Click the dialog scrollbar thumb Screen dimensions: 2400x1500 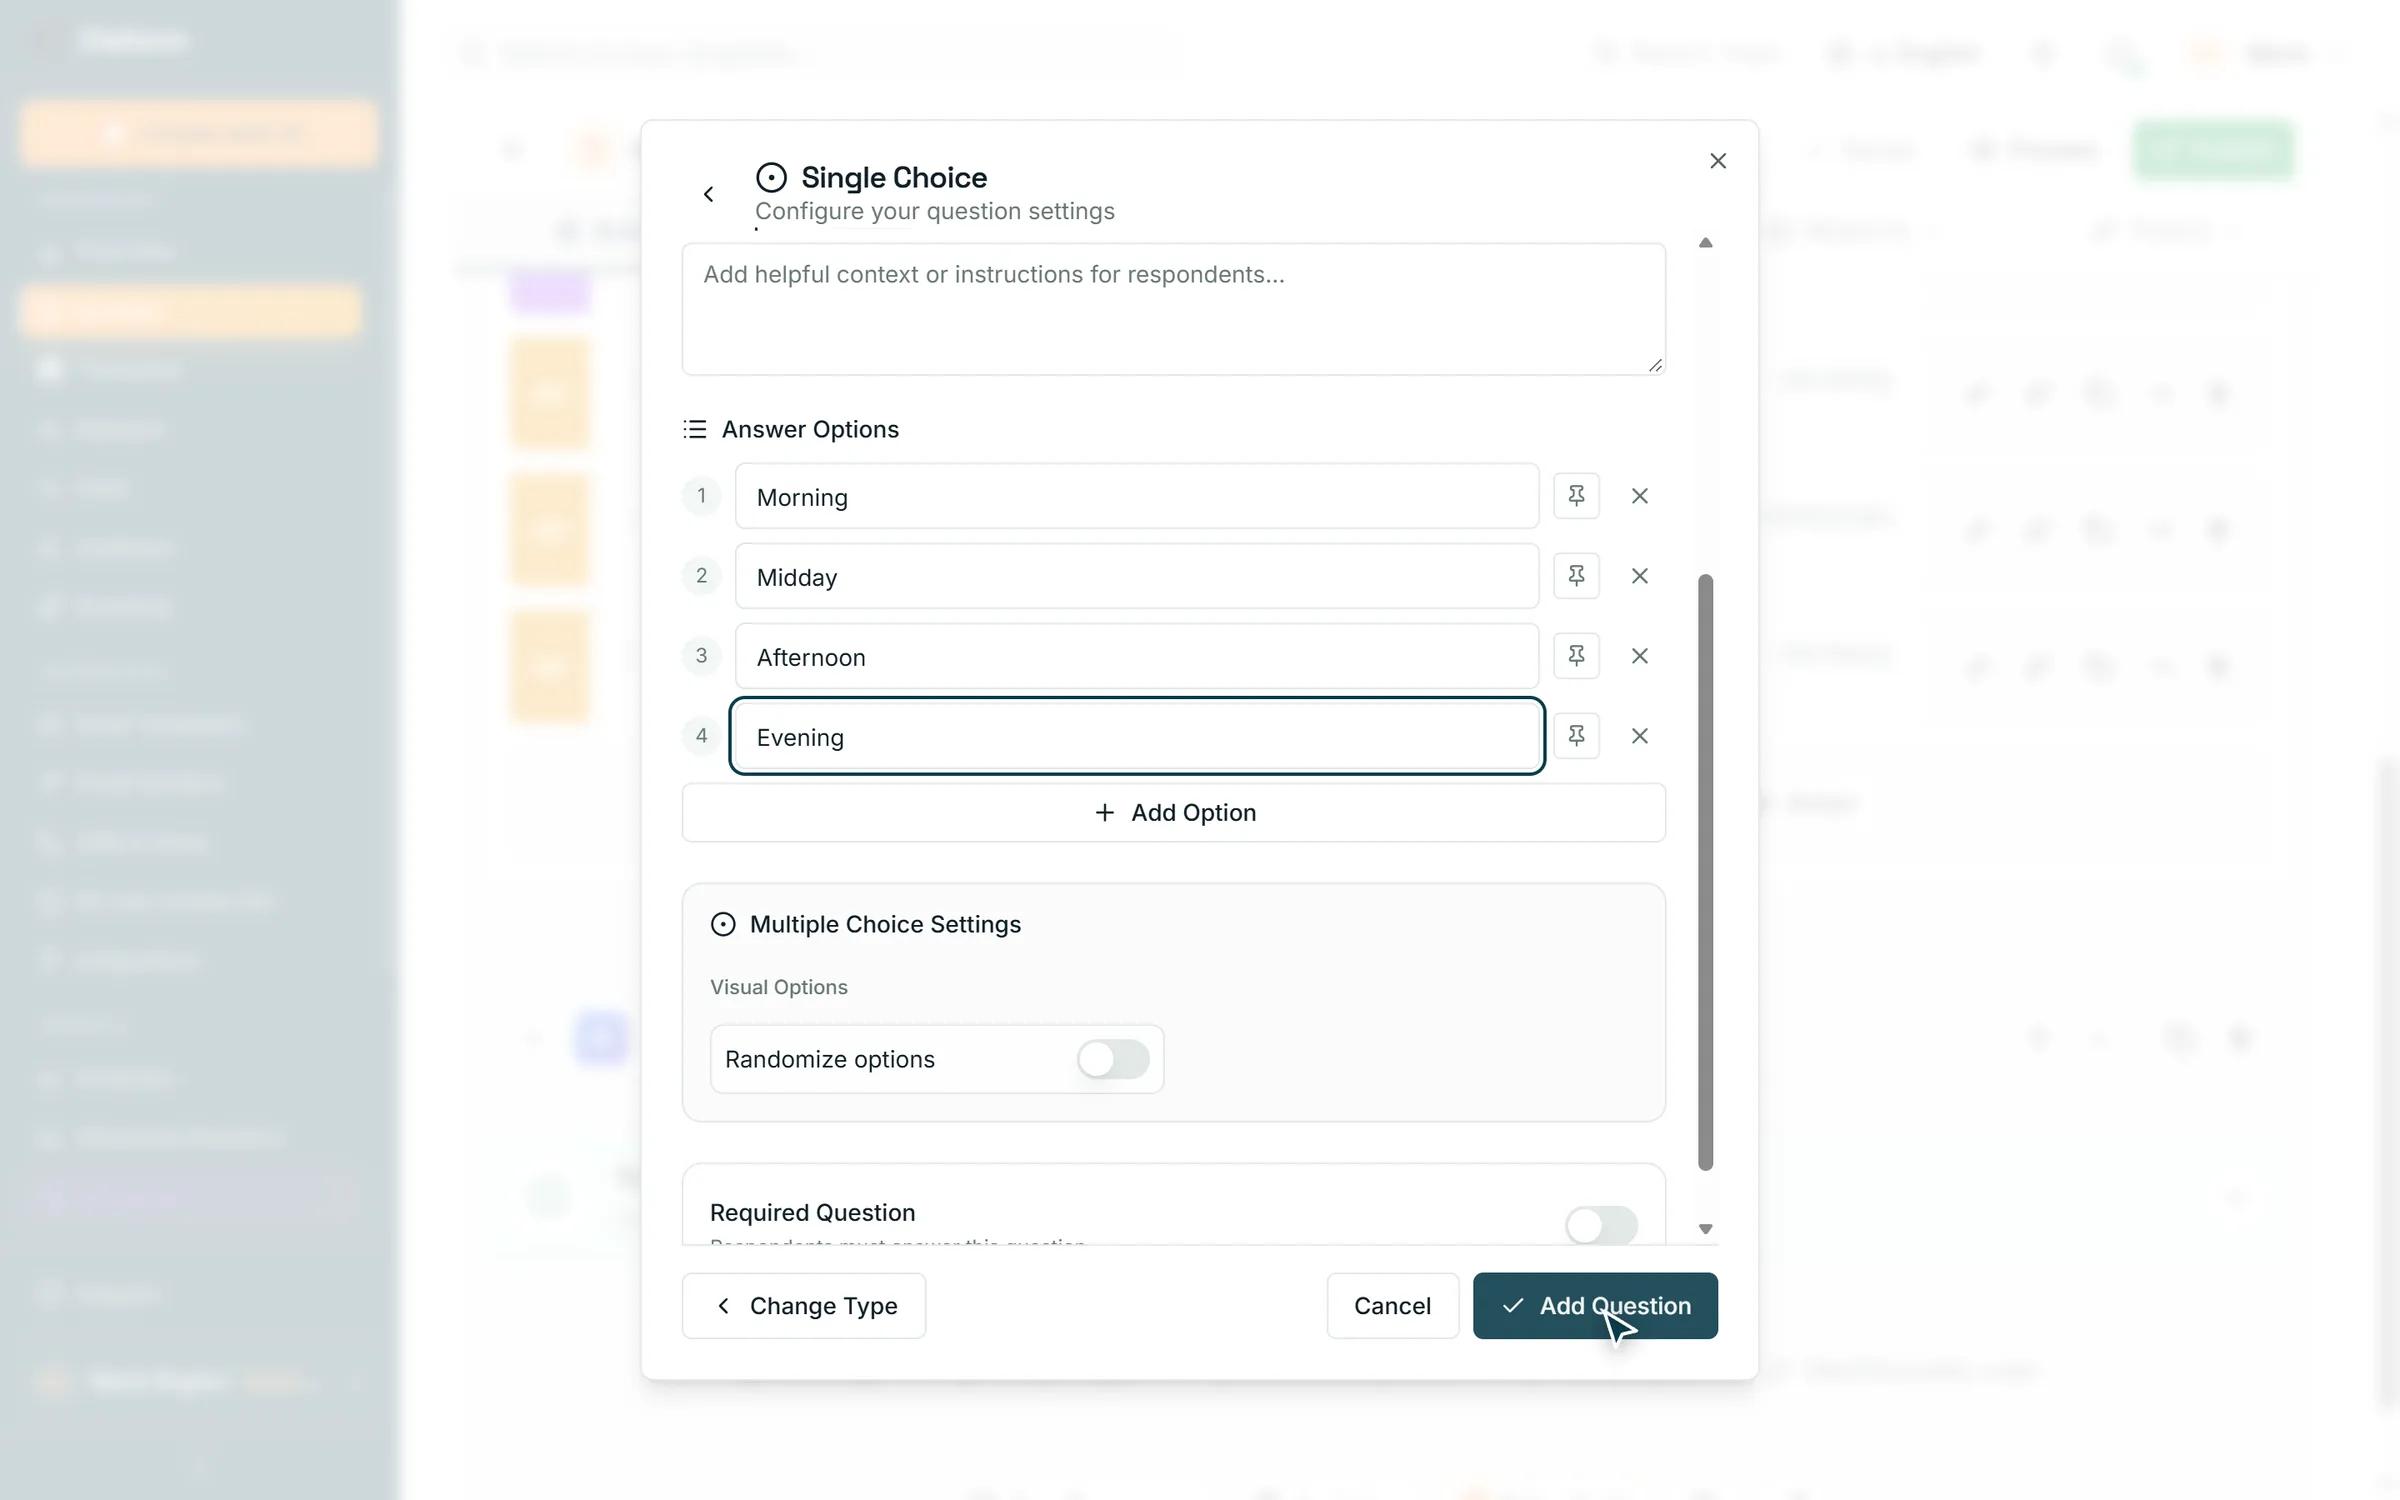click(x=1706, y=872)
